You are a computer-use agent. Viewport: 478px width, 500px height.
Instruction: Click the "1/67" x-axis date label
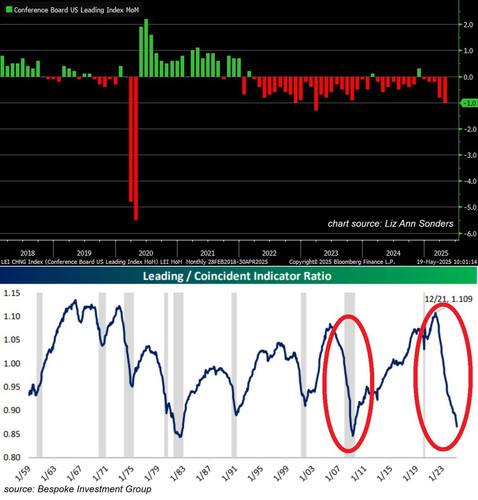click(74, 473)
